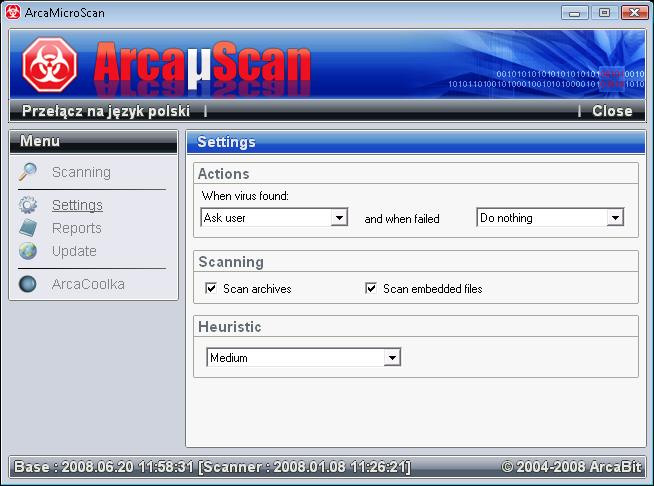
Task: Minimize the ArcaMicroScan window
Action: [574, 13]
